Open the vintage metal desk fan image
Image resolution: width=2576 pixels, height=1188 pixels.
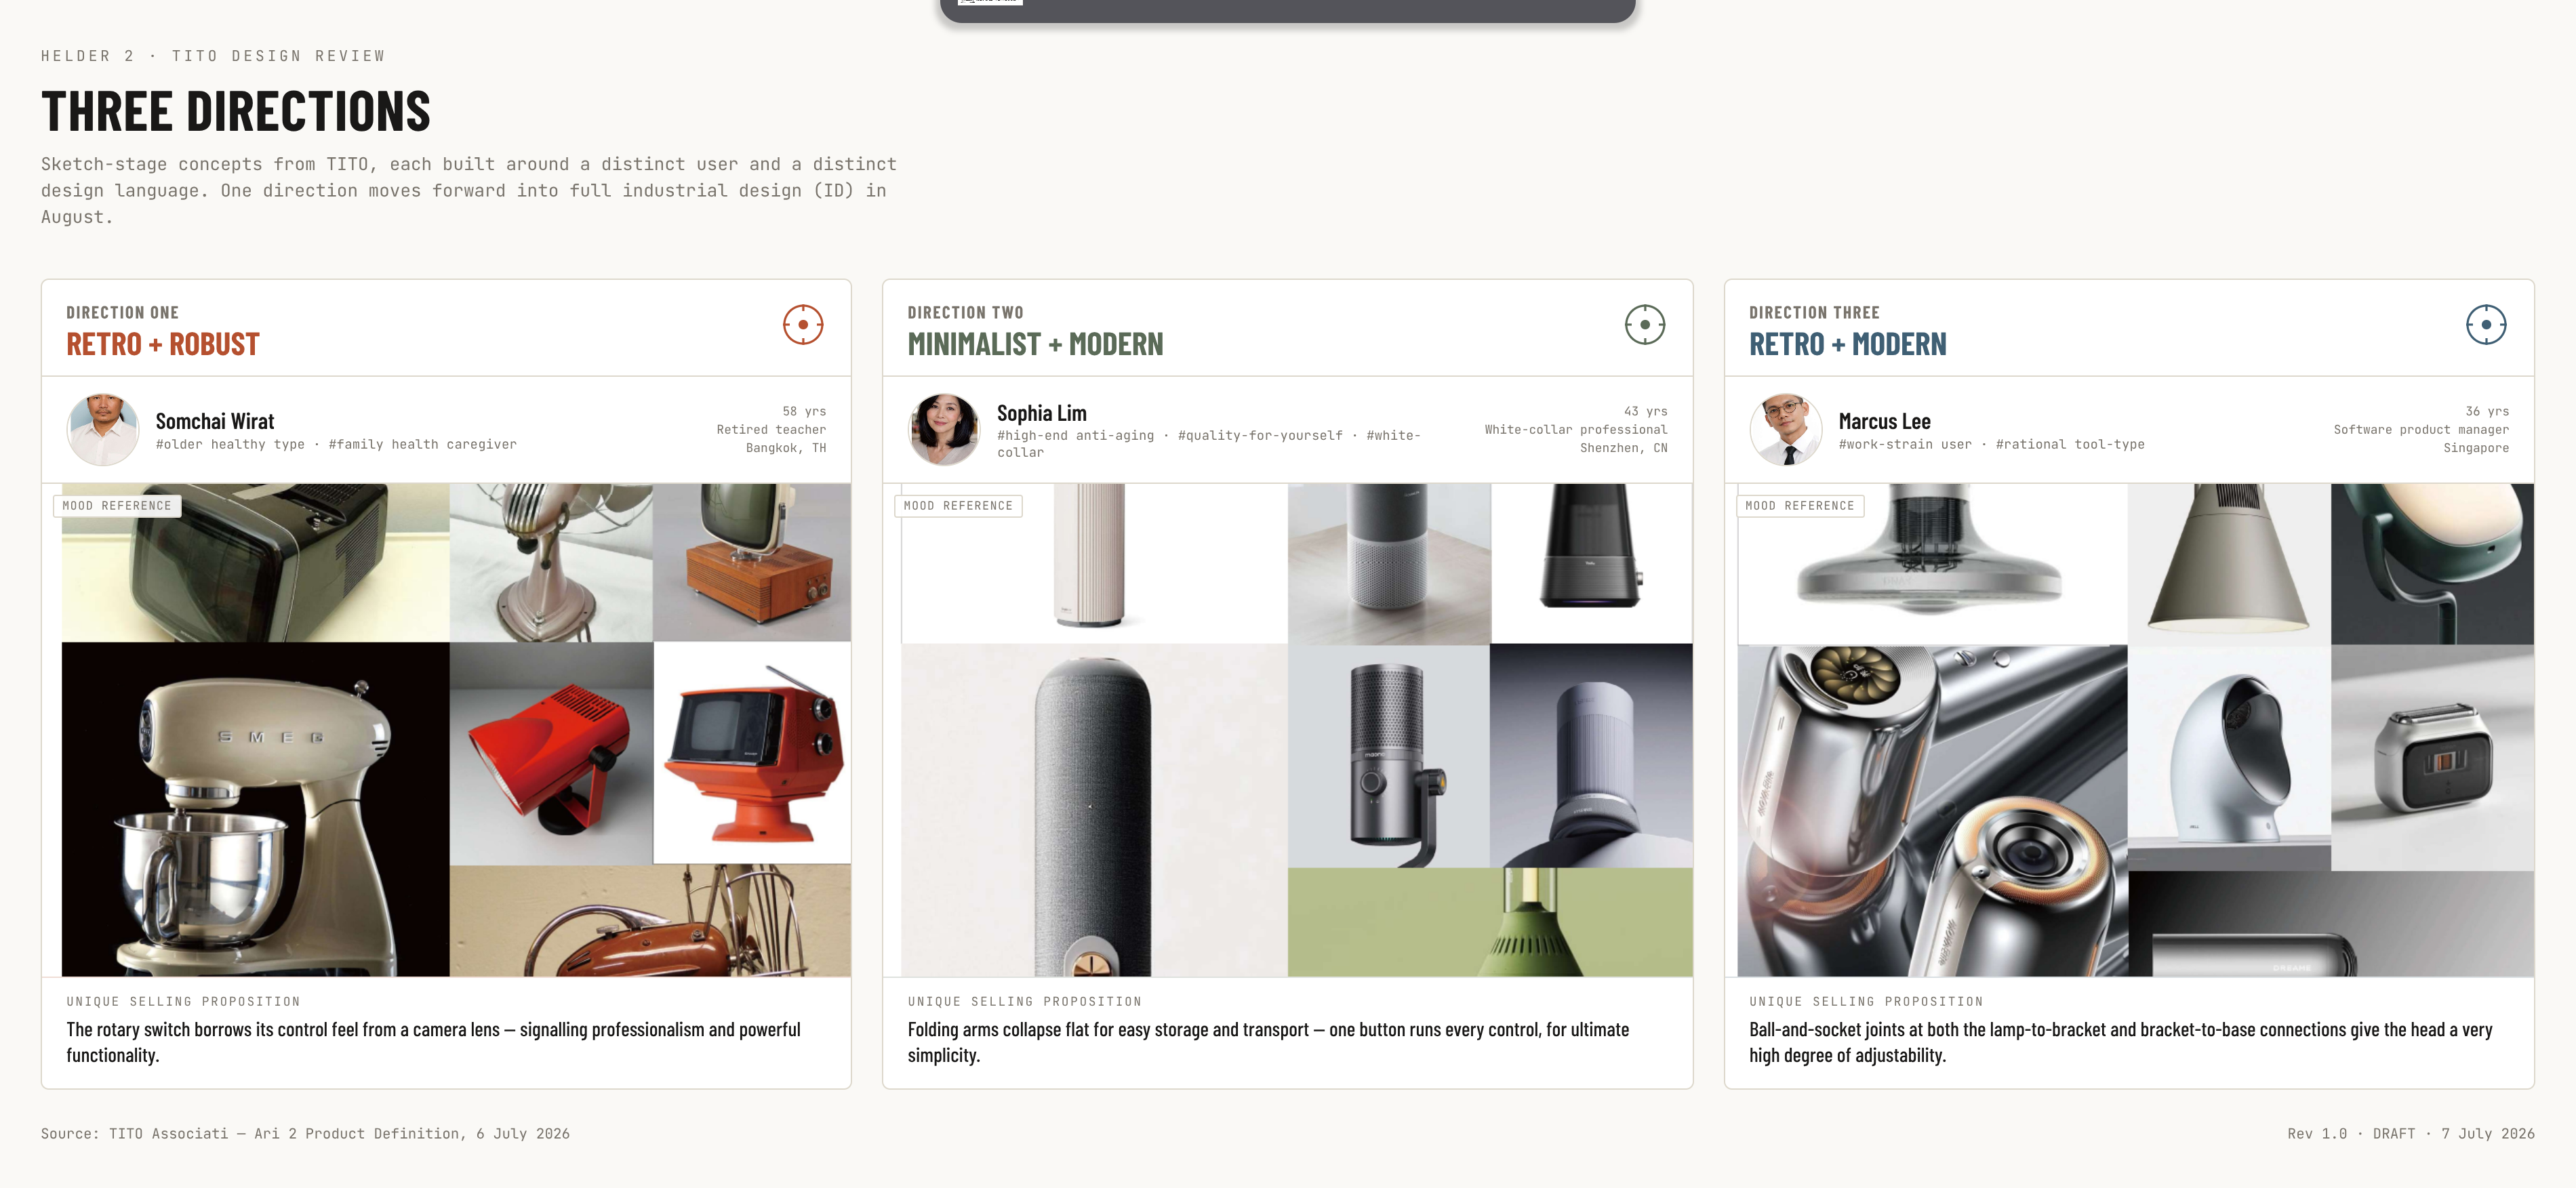551,563
